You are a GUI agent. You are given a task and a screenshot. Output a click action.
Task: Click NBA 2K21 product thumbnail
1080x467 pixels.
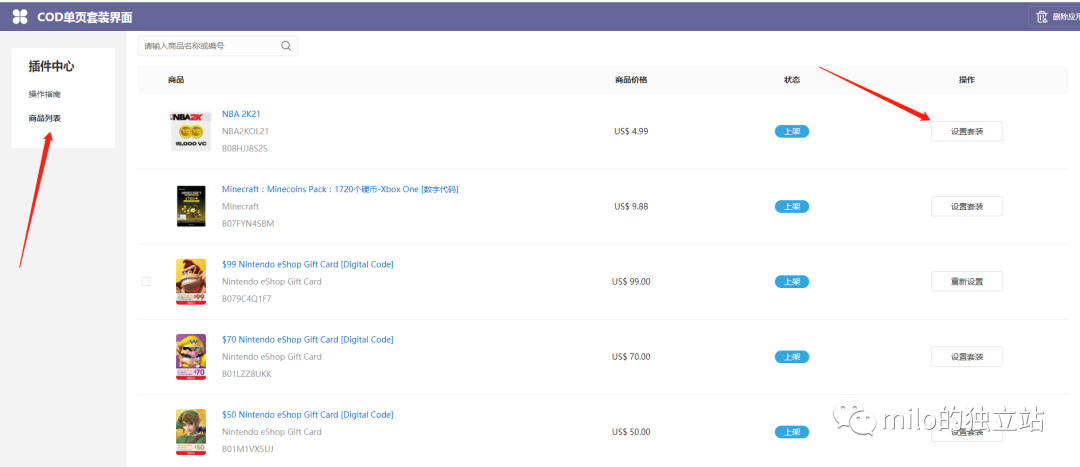(191, 132)
